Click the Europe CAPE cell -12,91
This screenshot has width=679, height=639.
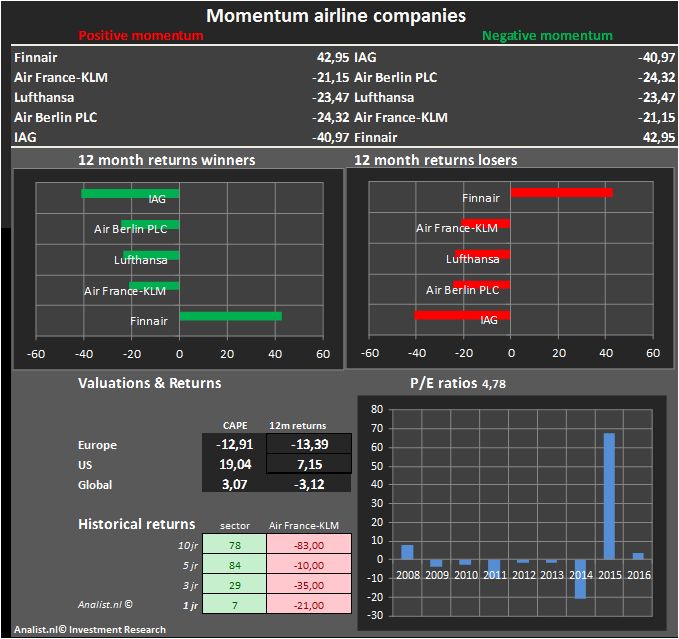[234, 444]
